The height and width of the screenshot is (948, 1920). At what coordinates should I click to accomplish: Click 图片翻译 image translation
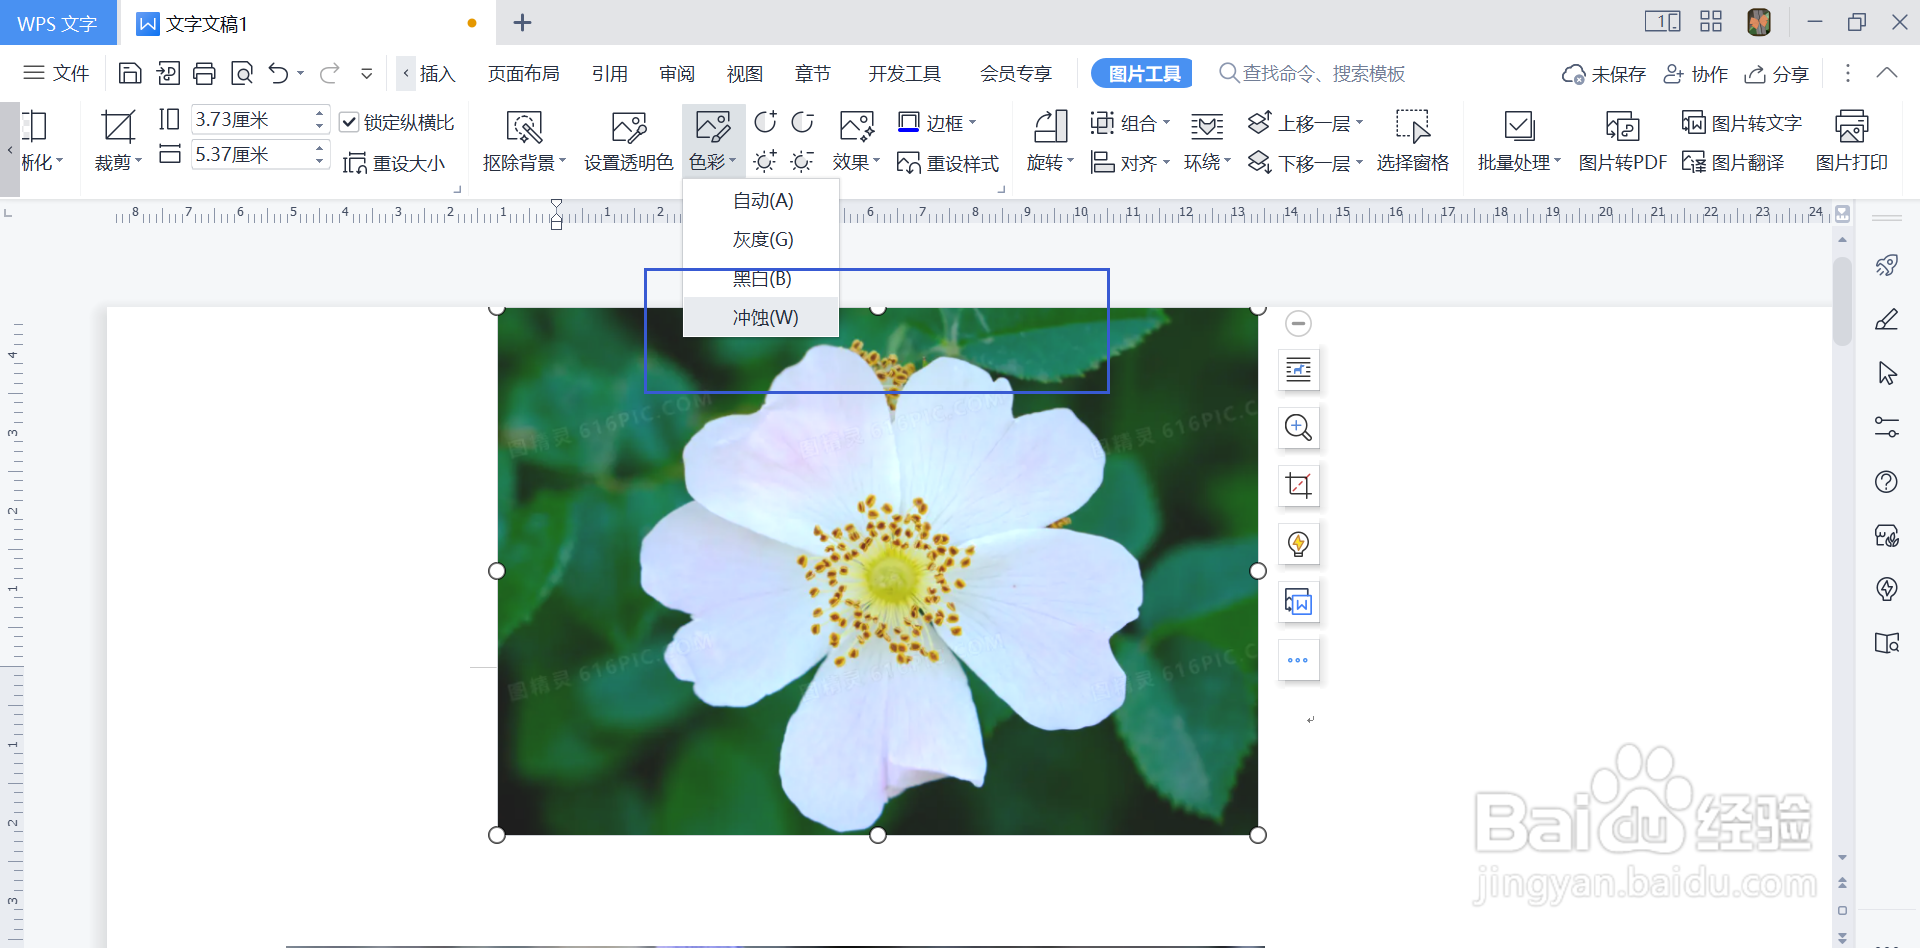point(1733,162)
